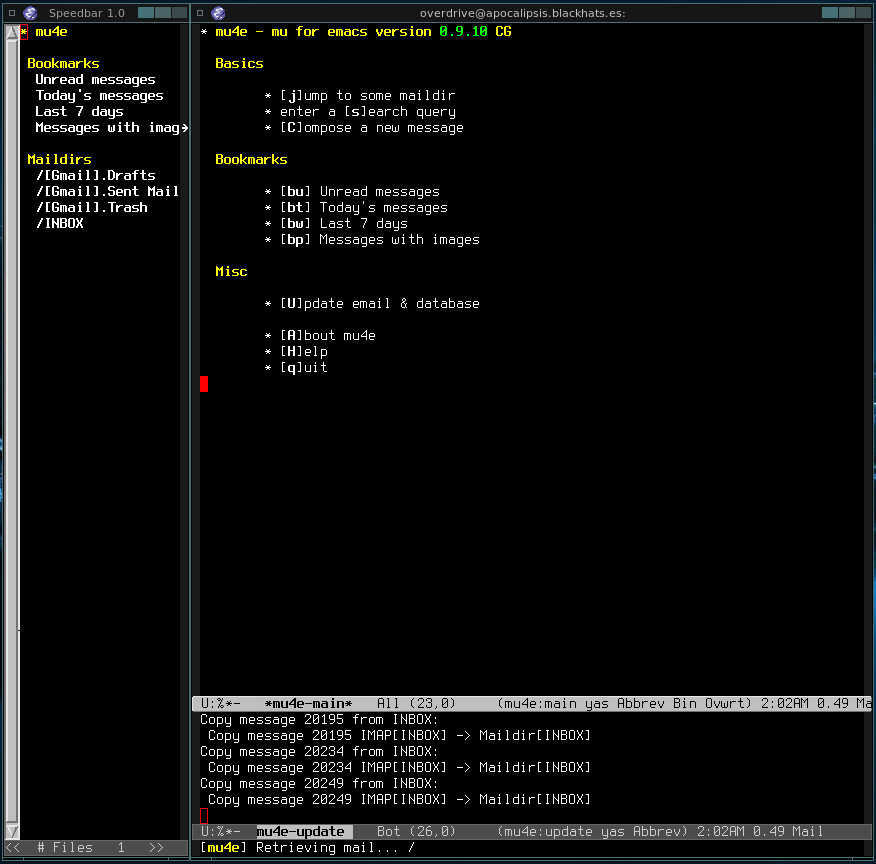
Task: Click the Emacs icon in Speedbar title bar
Action: tap(30, 13)
